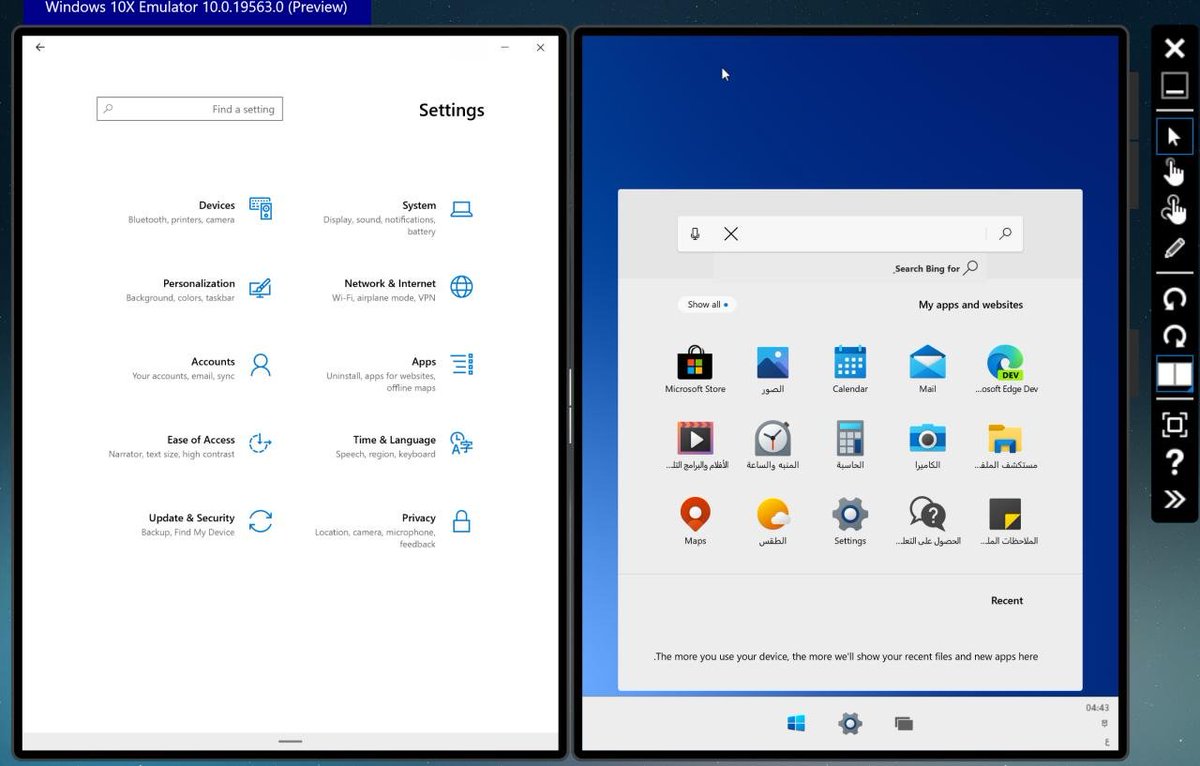Launch Microsoft Store app

(695, 369)
